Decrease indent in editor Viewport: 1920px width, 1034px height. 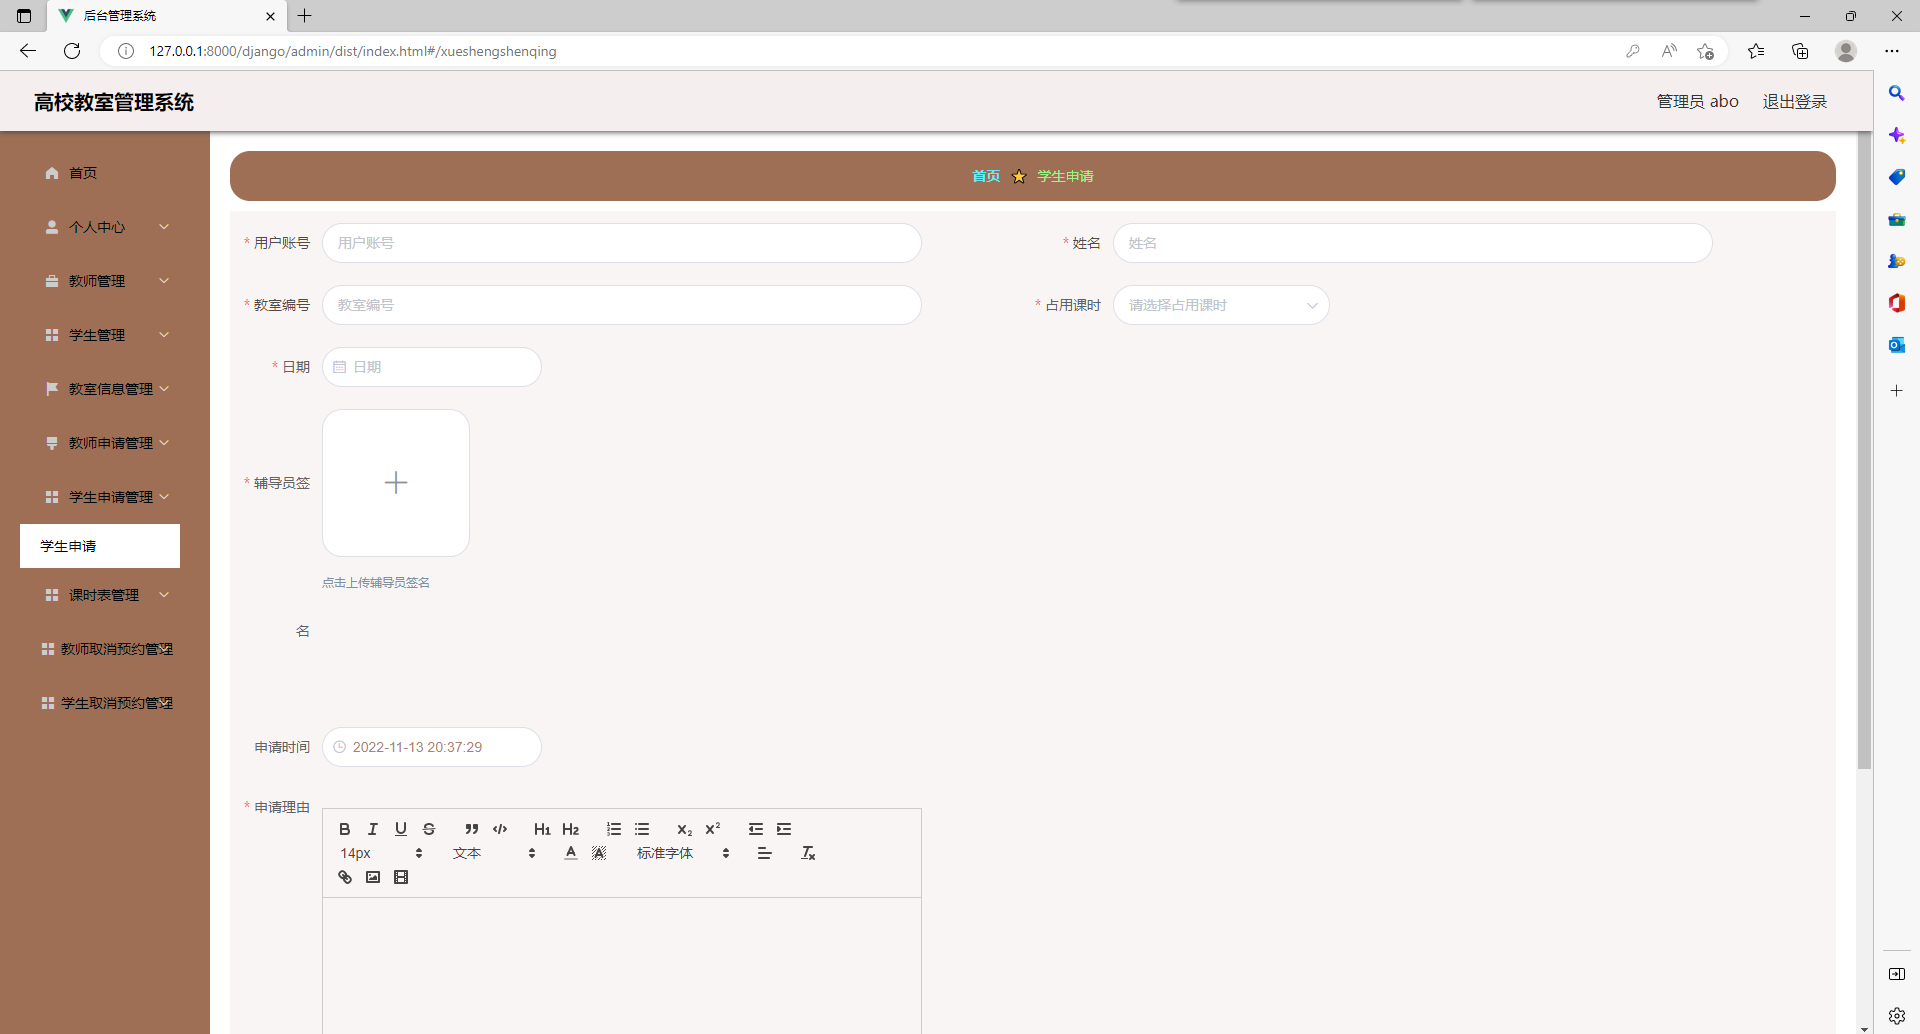point(756,829)
